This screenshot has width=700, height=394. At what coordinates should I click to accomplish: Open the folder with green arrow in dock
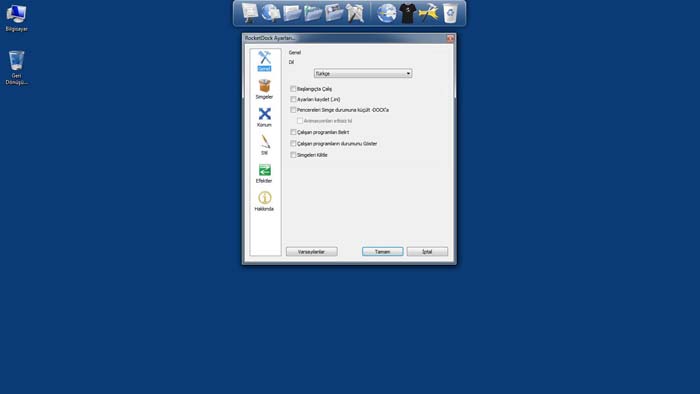click(313, 13)
